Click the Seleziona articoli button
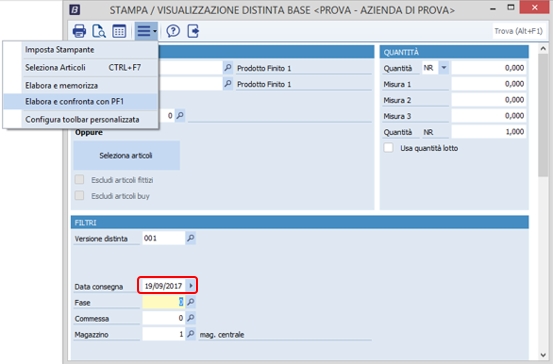 tap(127, 156)
